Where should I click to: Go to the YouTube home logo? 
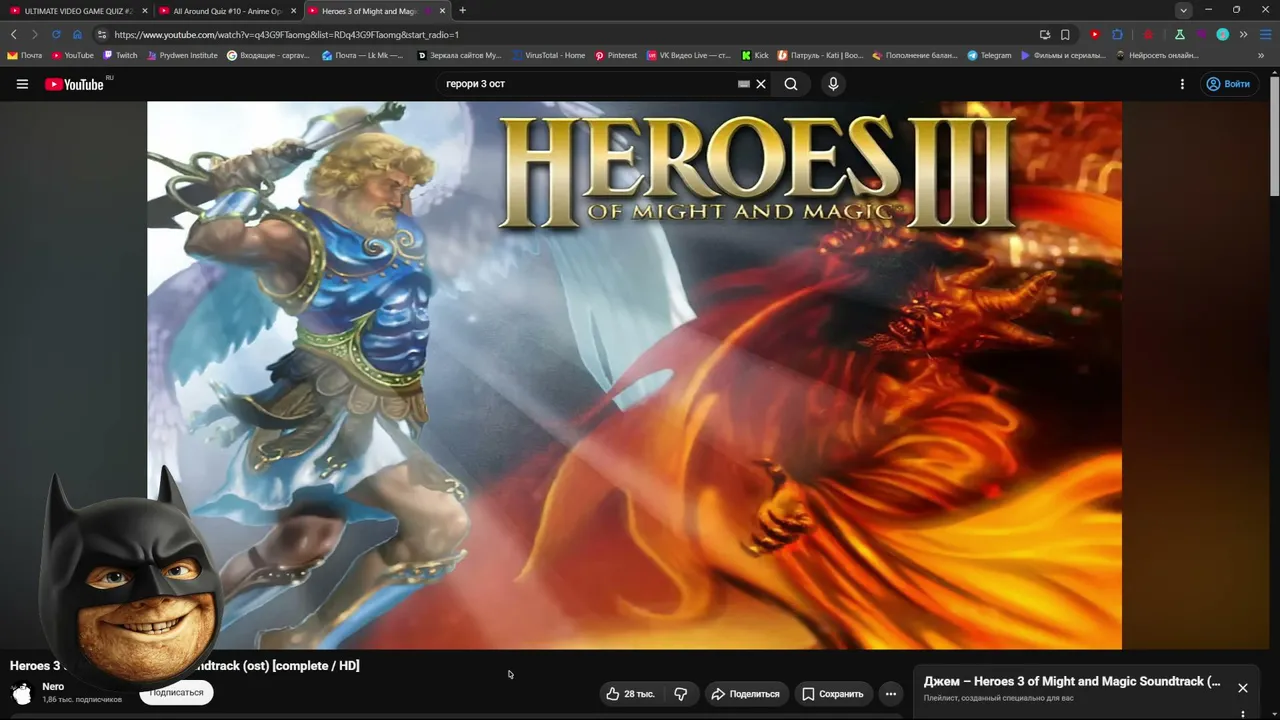[74, 84]
